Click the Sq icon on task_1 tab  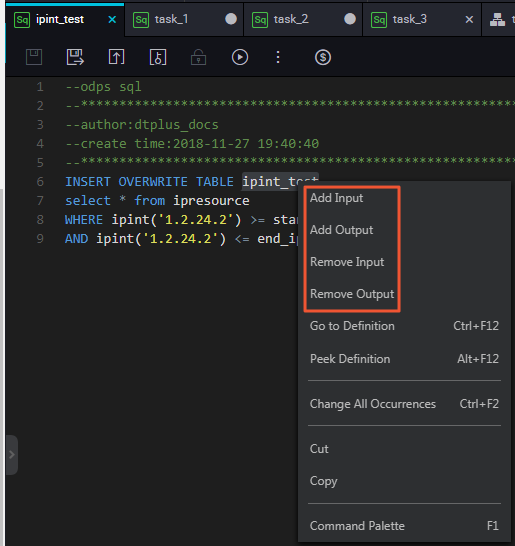pyautogui.click(x=141, y=20)
